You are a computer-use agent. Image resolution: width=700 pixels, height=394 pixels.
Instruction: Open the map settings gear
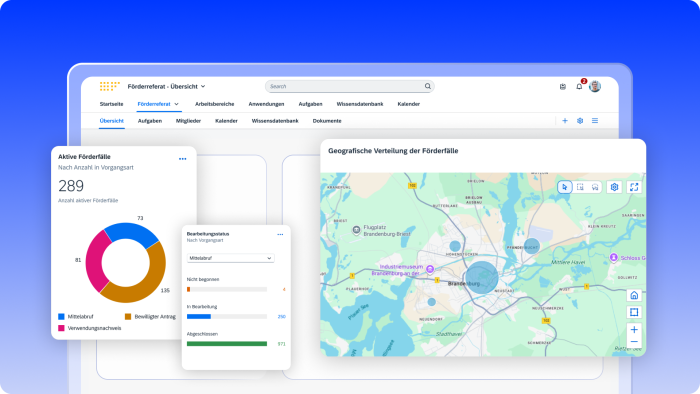[x=614, y=187]
